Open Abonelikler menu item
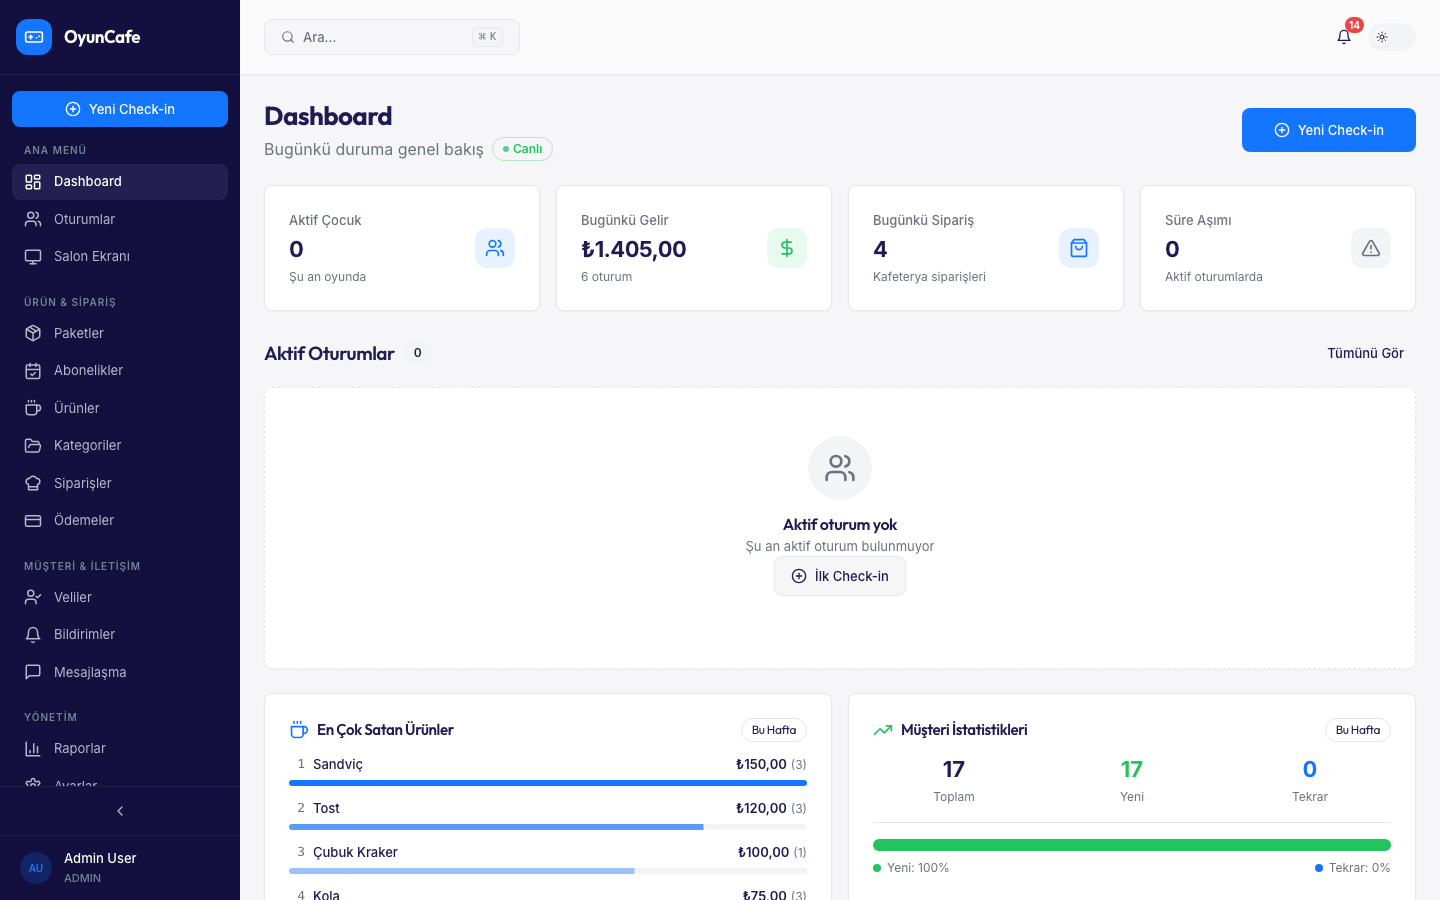Viewport: 1440px width, 900px height. point(120,370)
